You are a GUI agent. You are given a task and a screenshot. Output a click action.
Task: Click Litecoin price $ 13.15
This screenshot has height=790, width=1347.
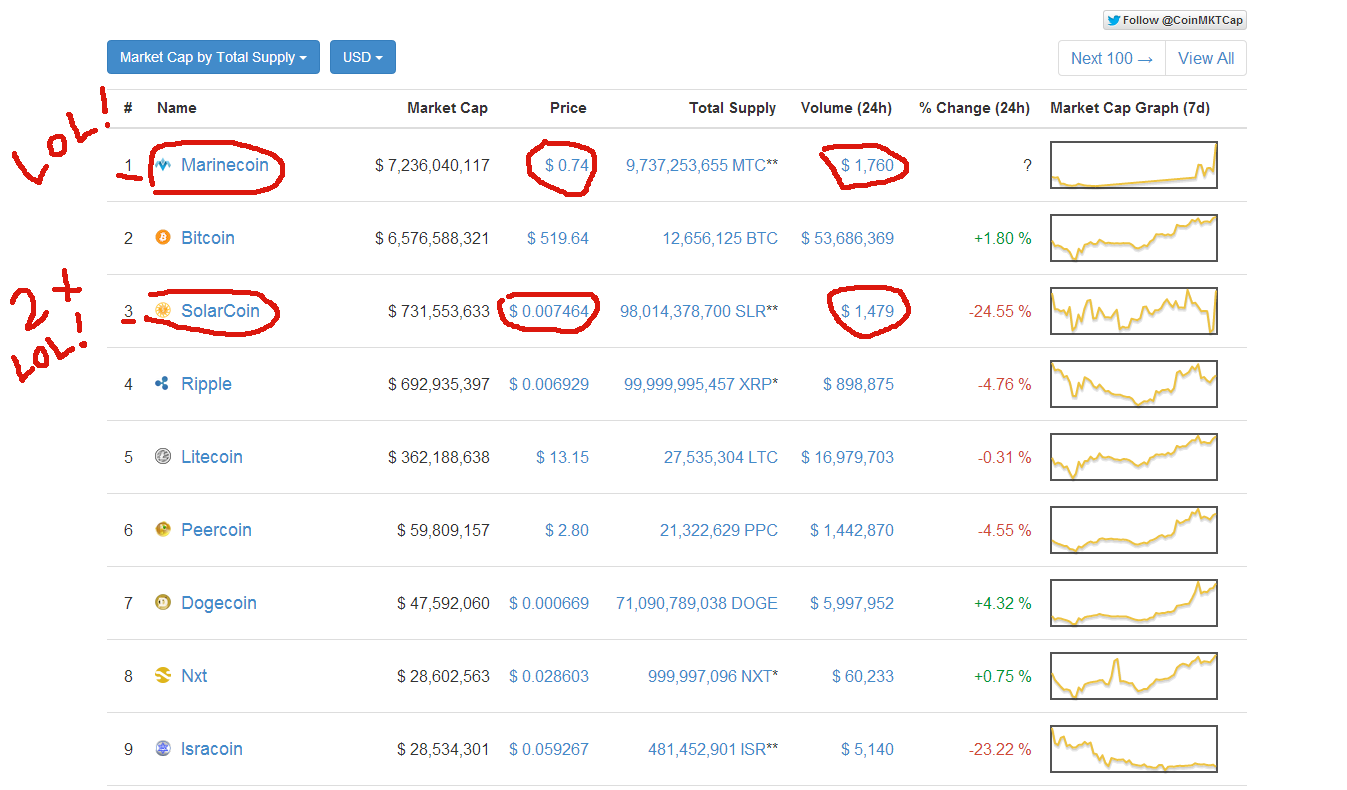(x=563, y=457)
